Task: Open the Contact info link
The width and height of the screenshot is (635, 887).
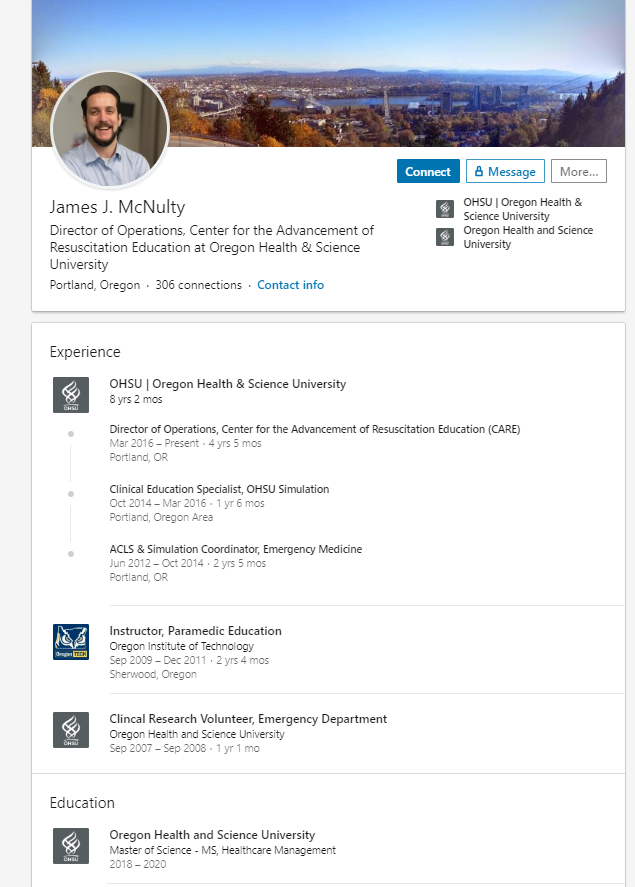Action: point(290,285)
